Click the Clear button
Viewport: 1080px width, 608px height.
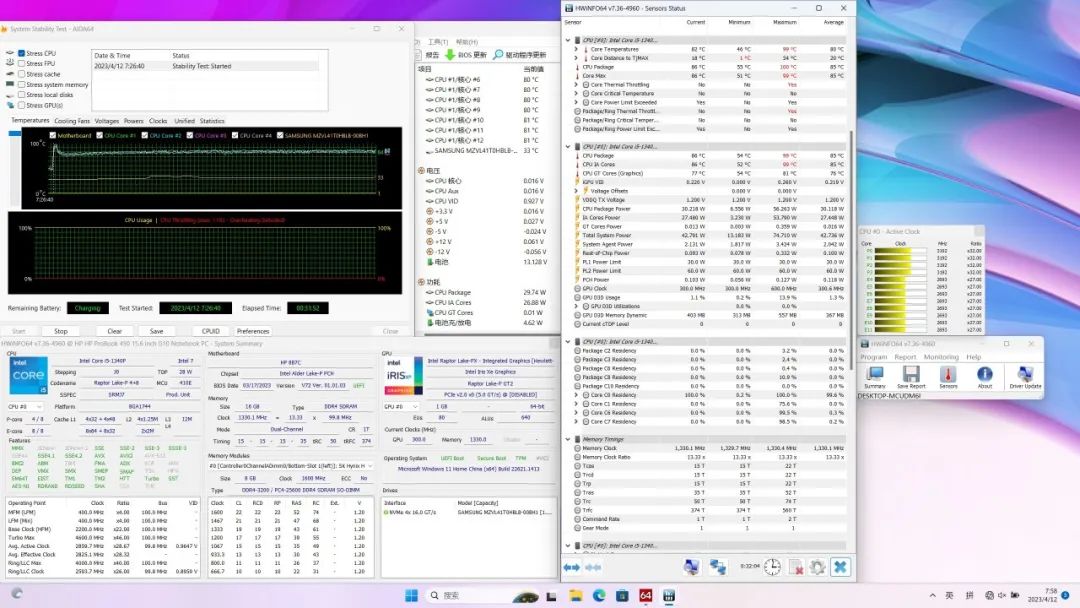pos(114,331)
